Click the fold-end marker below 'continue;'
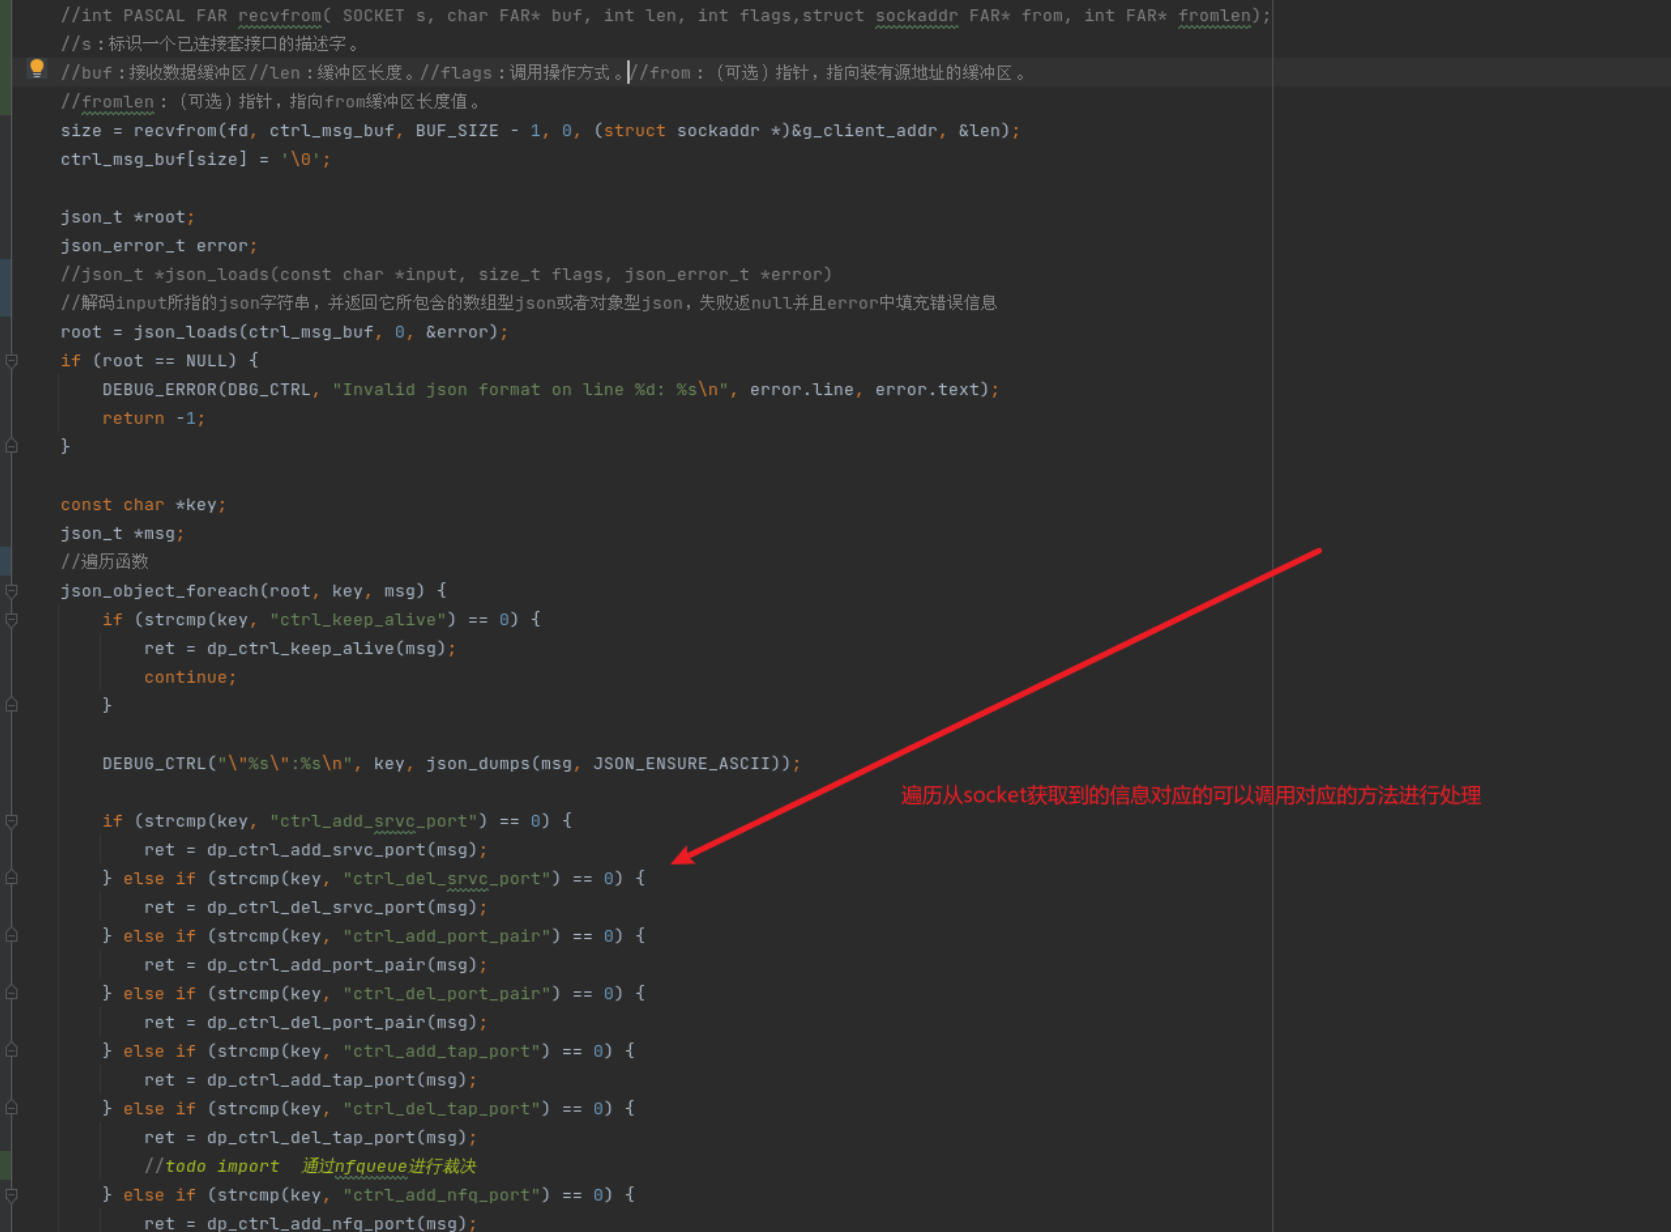This screenshot has height=1232, width=1671. pyautogui.click(x=12, y=705)
